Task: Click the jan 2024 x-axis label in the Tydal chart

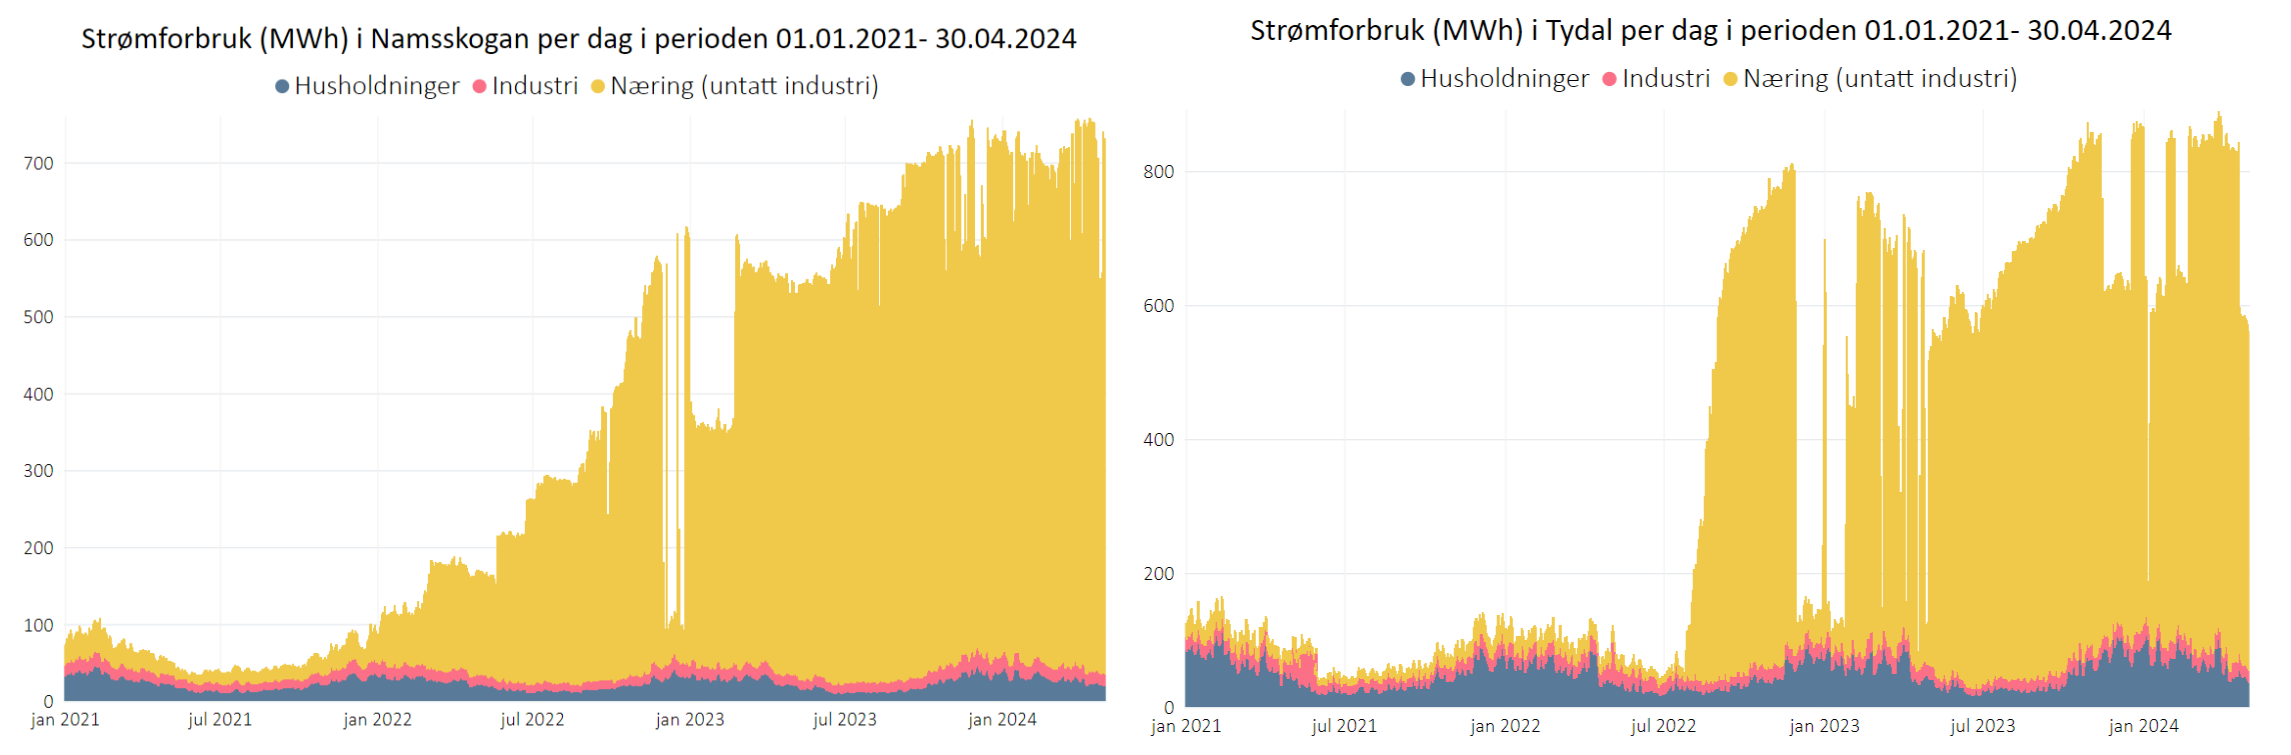Action: 2144,727
